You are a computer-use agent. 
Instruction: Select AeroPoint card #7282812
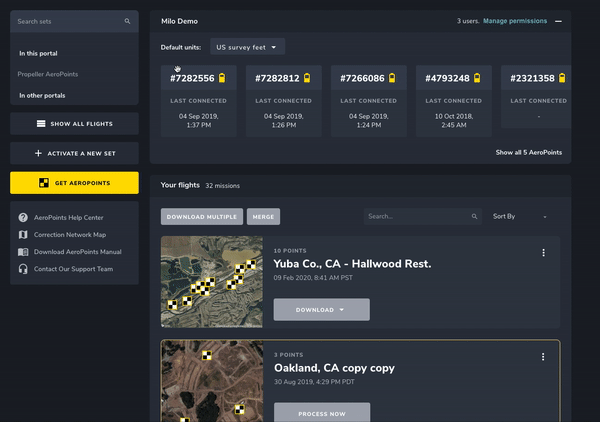[284, 101]
